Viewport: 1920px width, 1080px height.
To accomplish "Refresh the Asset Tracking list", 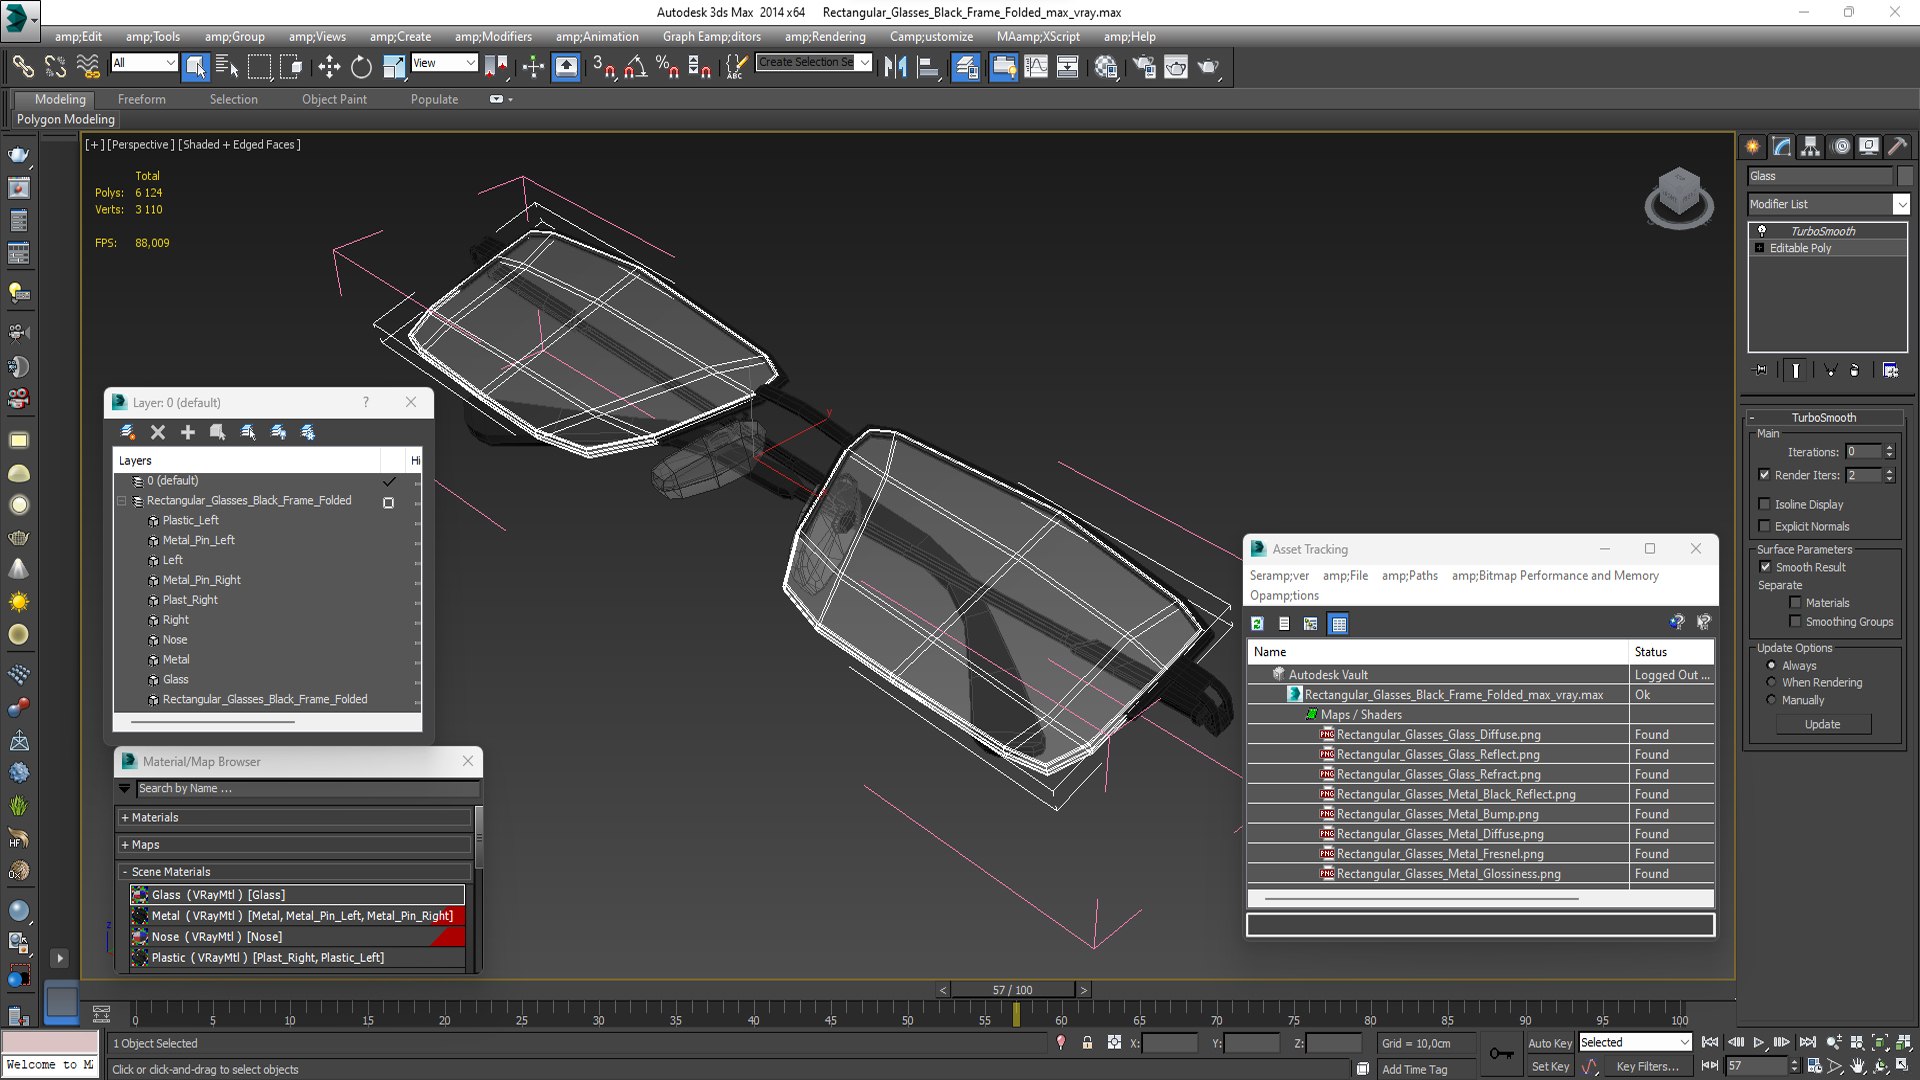I will (1257, 624).
